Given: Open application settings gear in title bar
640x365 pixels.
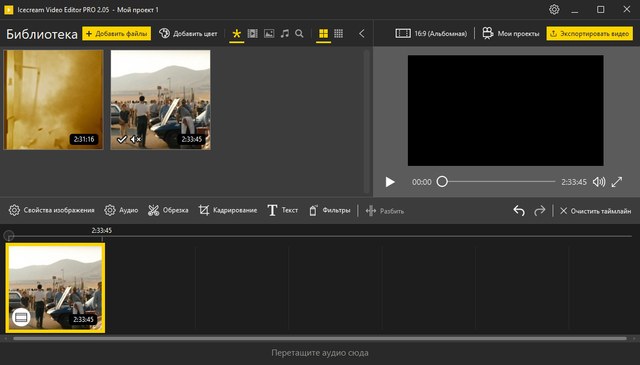Looking at the screenshot, I should pyautogui.click(x=554, y=9).
